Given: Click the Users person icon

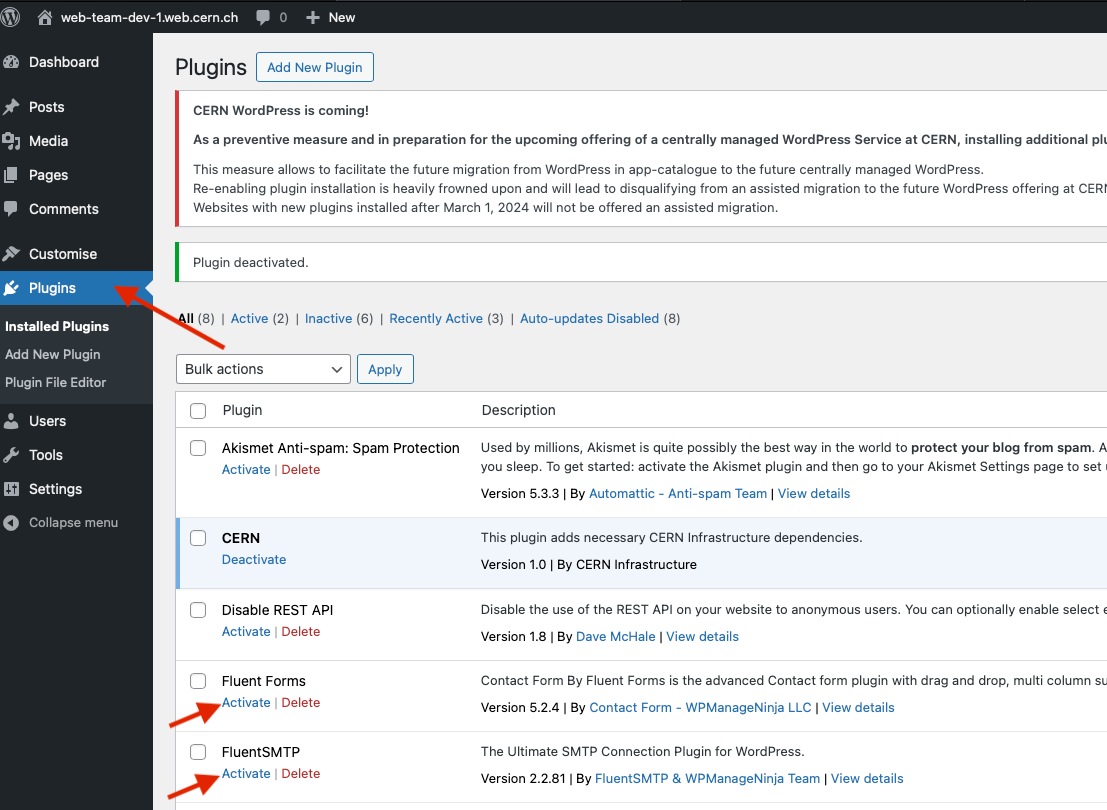Looking at the screenshot, I should point(11,421).
